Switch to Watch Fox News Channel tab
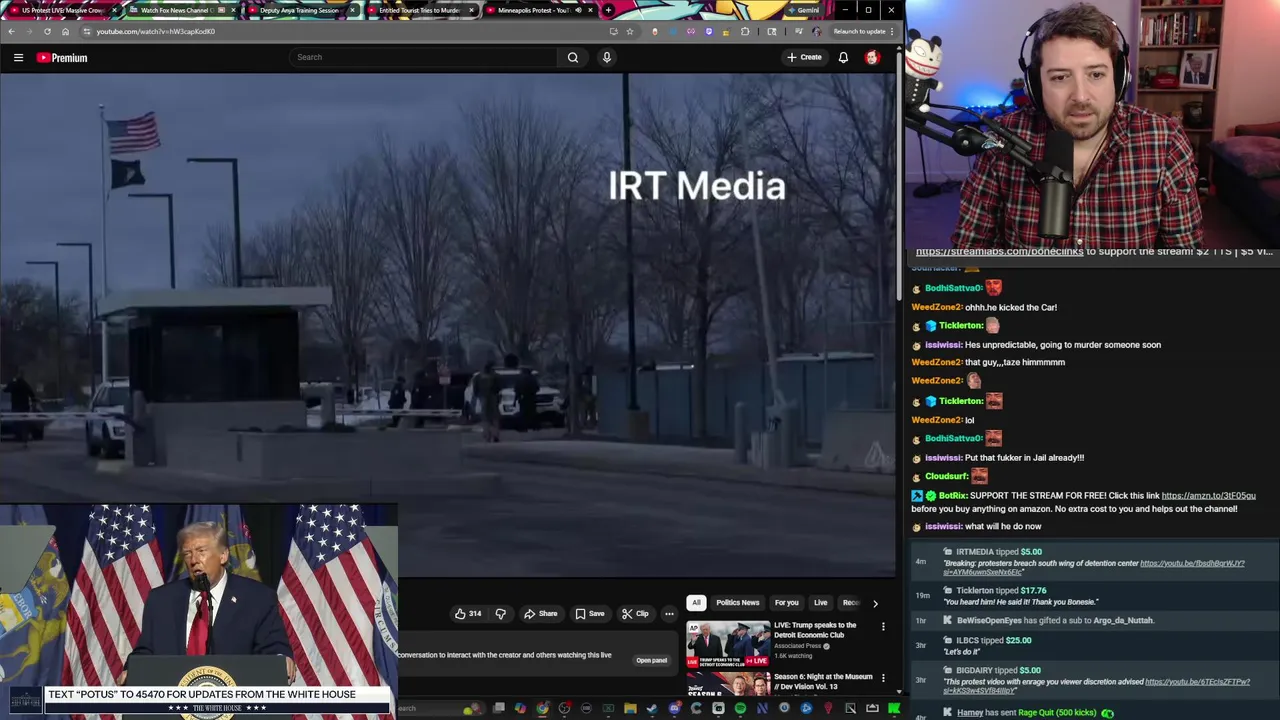1280x720 pixels. click(x=180, y=10)
